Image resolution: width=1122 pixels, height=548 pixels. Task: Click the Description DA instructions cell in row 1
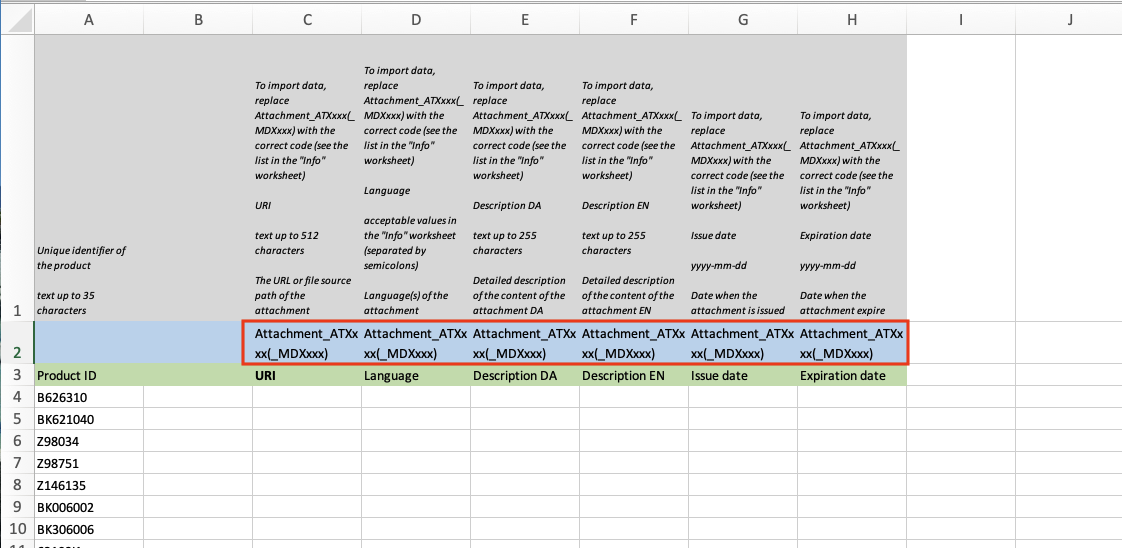pos(525,177)
